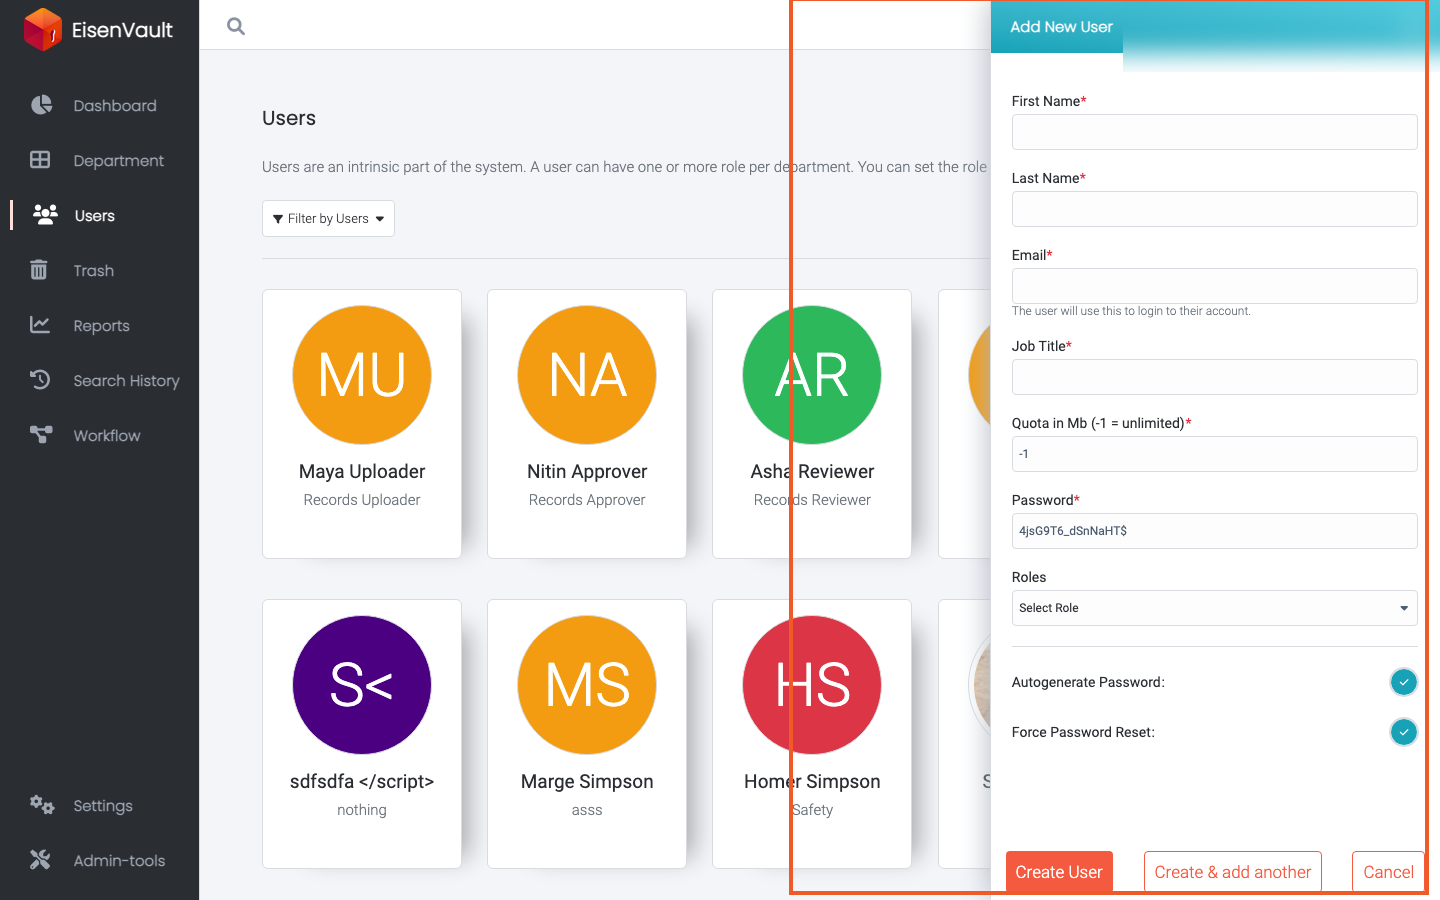The width and height of the screenshot is (1440, 900).
Task: Toggle Force Password Reset switch
Action: [1403, 732]
